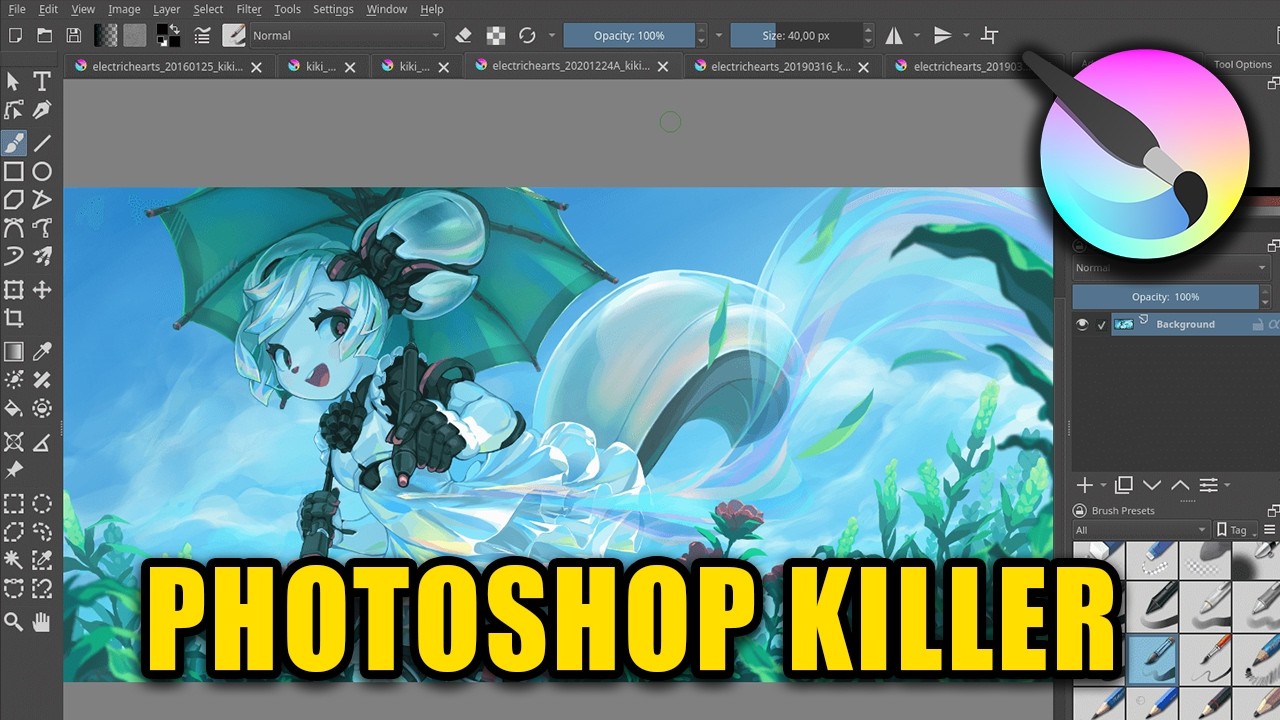Move layer down with down chevron
This screenshot has height=720, width=1280.
(x=1151, y=485)
